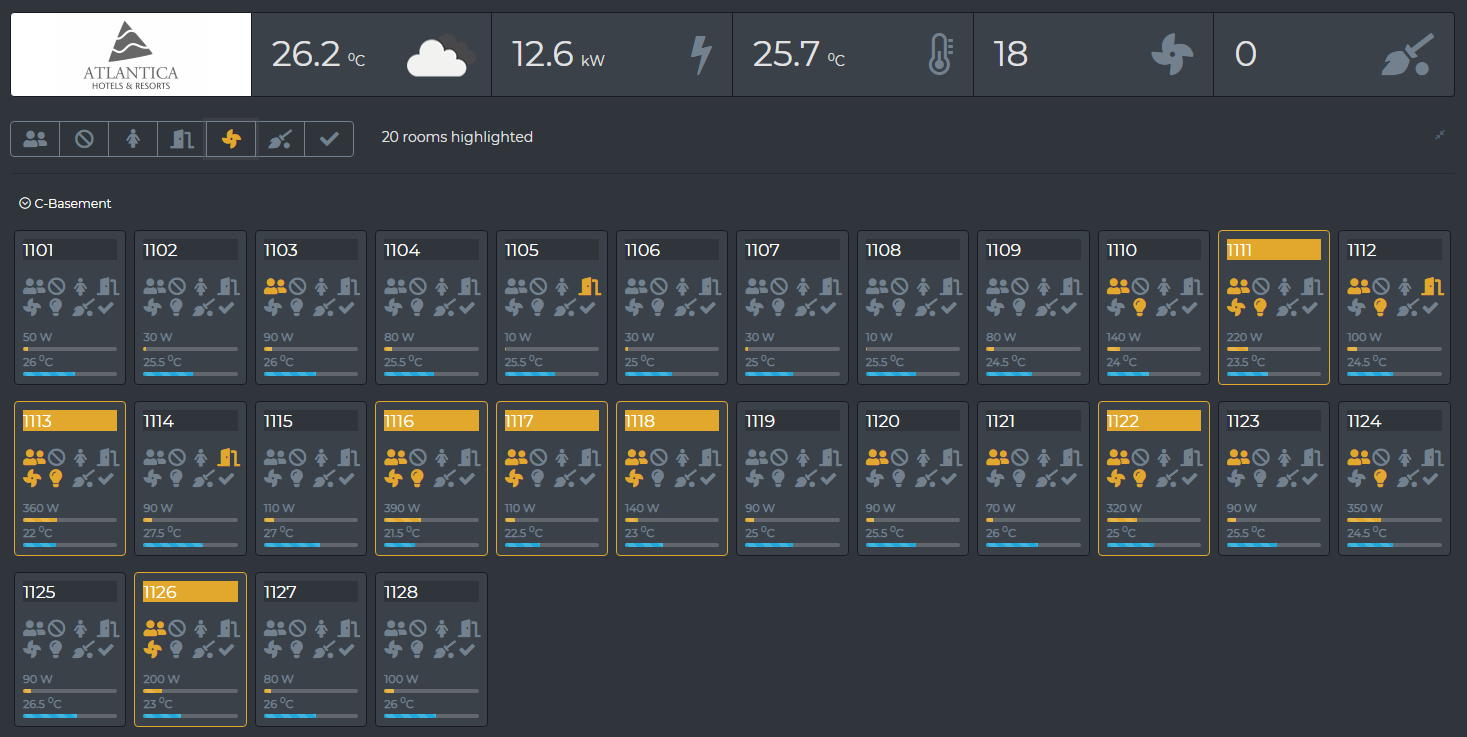Click the broom icon in the header tile
Image resolution: width=1467 pixels, height=737 pixels.
pyautogui.click(x=1407, y=55)
